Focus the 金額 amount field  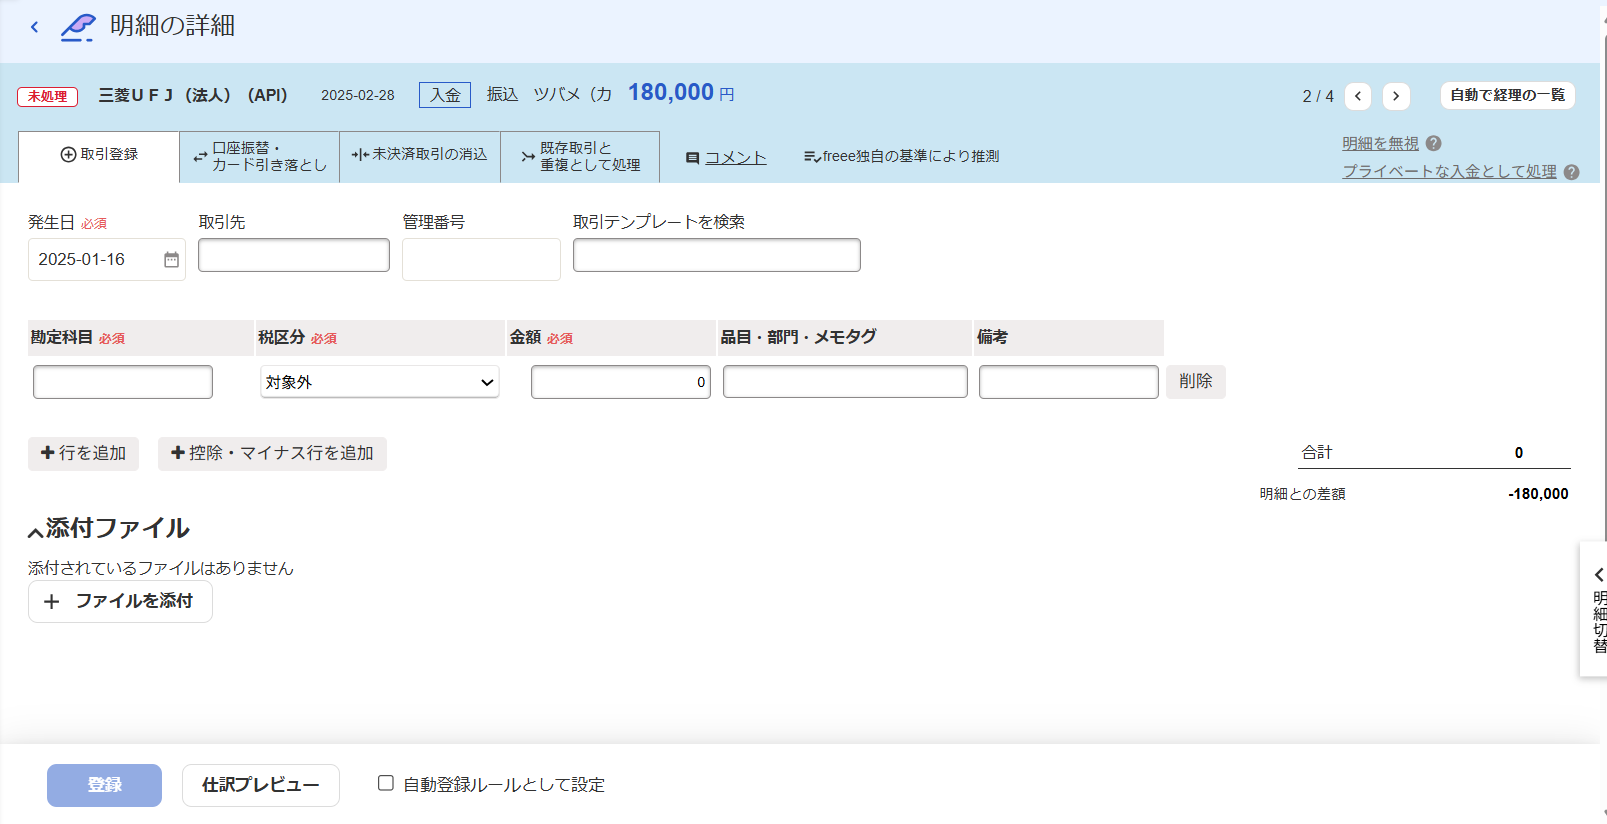coord(620,382)
